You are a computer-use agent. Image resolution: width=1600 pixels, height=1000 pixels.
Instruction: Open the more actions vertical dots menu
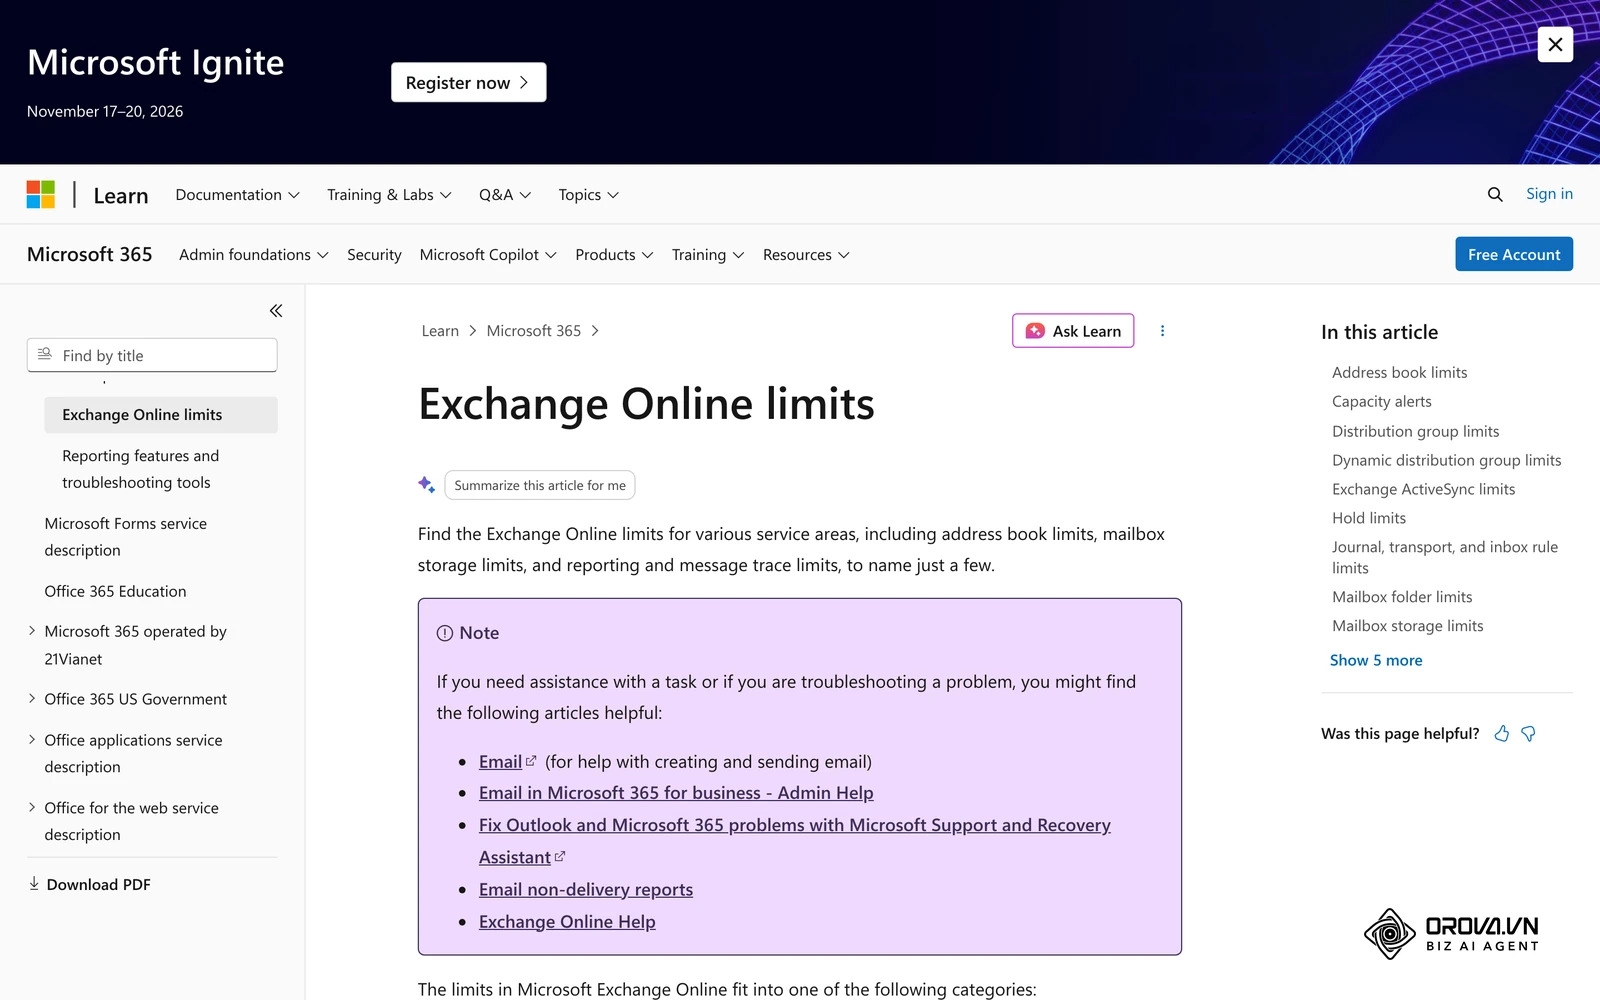pyautogui.click(x=1162, y=331)
